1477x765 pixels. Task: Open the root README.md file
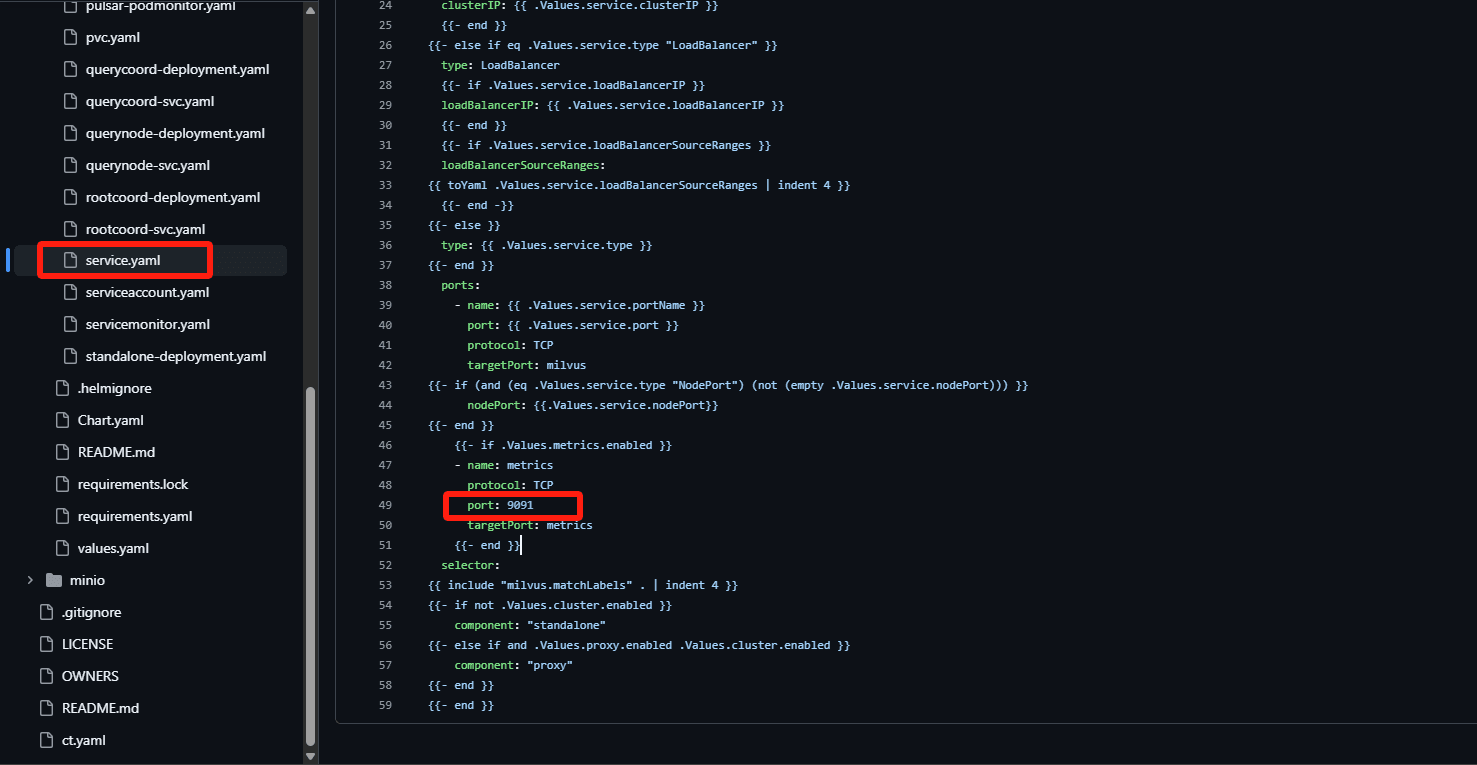(100, 708)
